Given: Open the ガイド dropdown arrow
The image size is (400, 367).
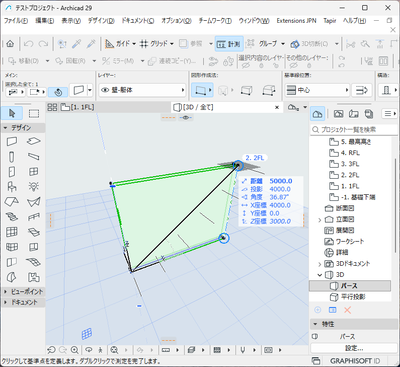Looking at the screenshot, I should (x=134, y=44).
